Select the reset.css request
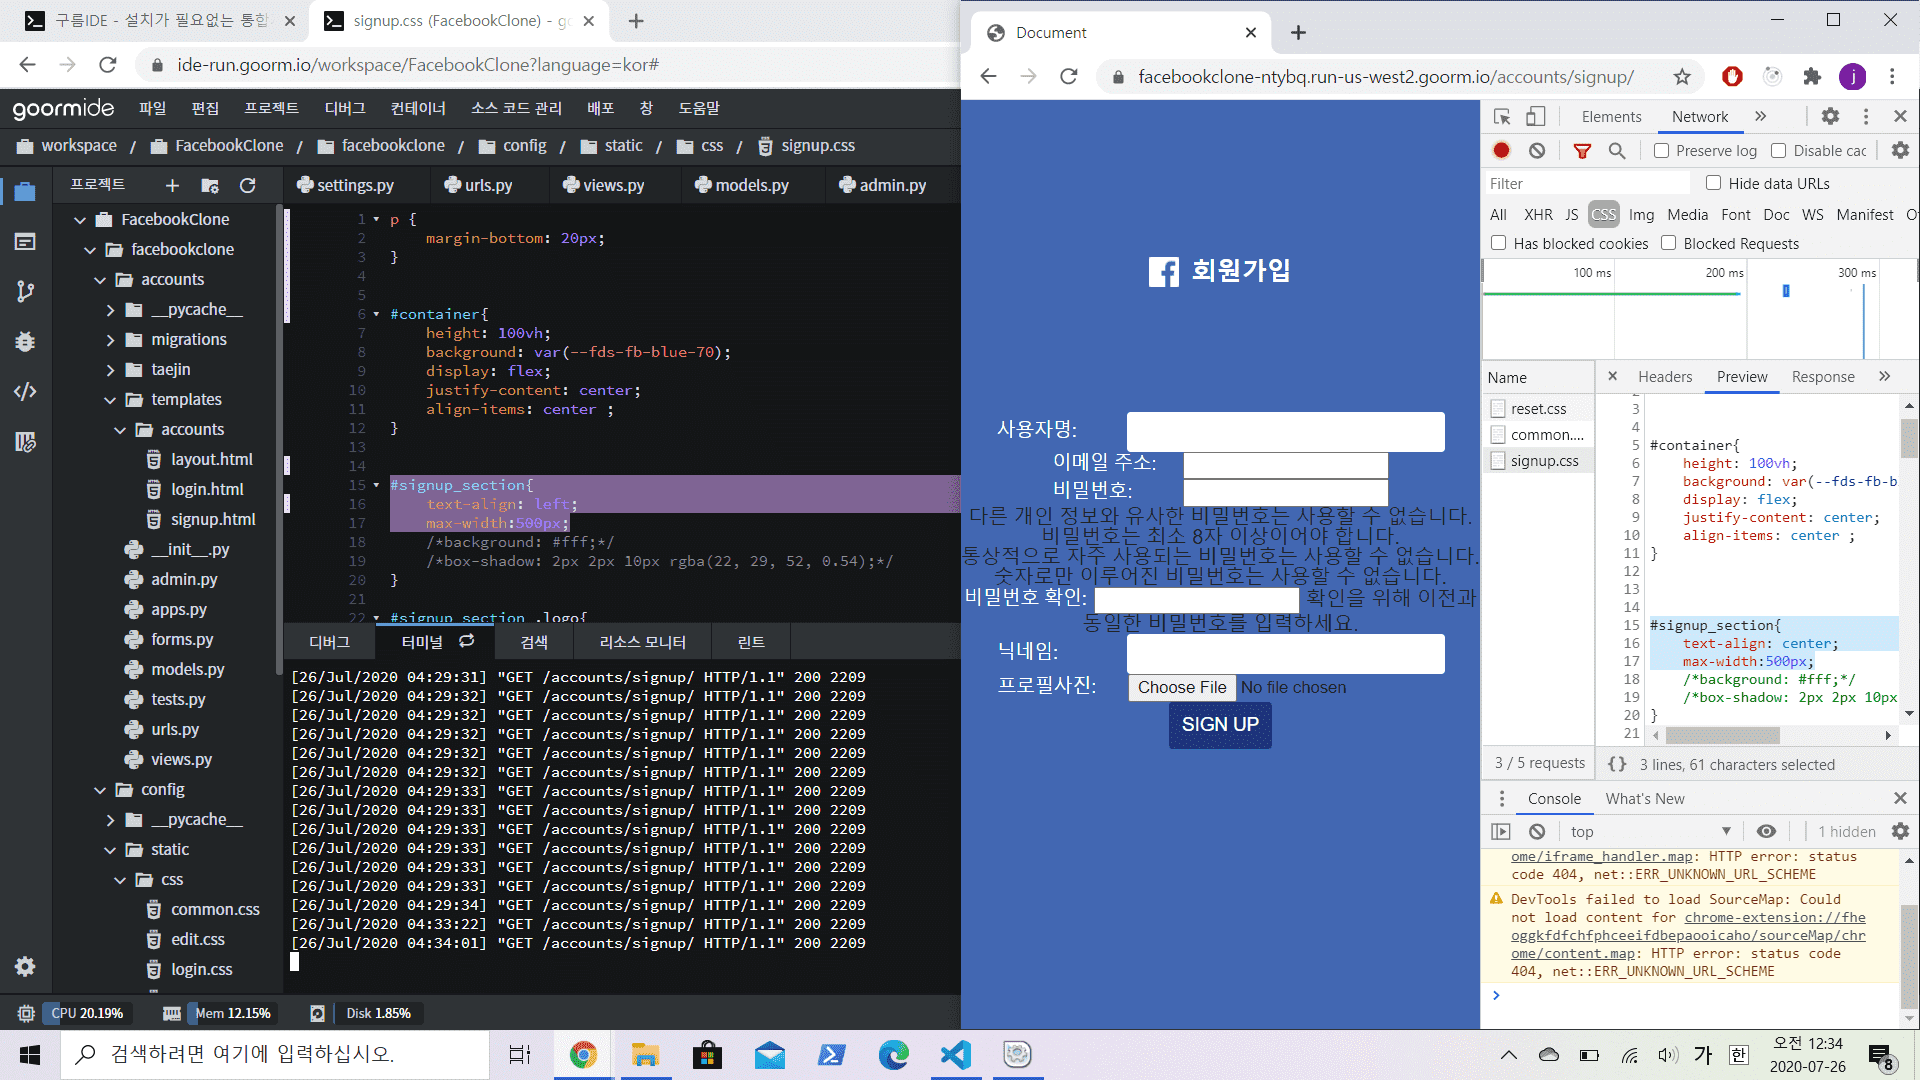The width and height of the screenshot is (1920, 1080). [1538, 408]
